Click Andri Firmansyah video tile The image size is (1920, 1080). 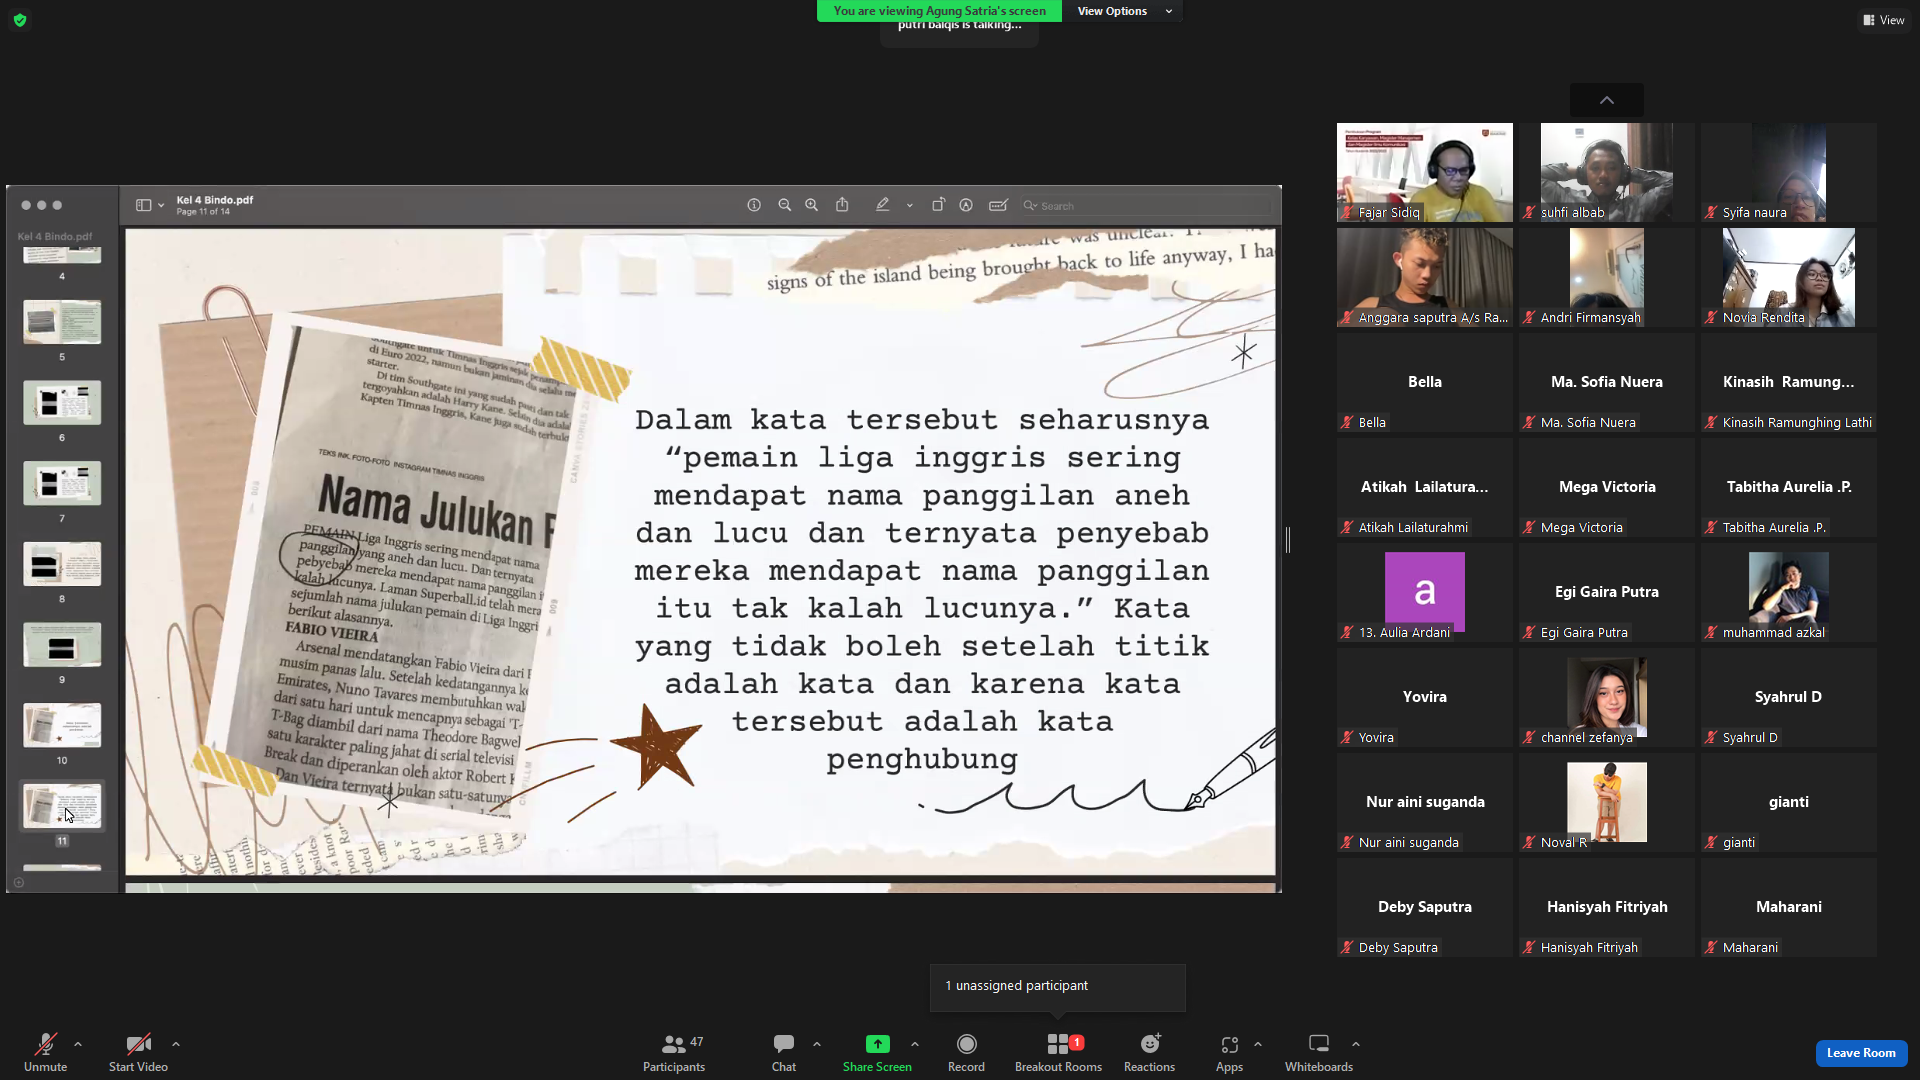click(1607, 277)
